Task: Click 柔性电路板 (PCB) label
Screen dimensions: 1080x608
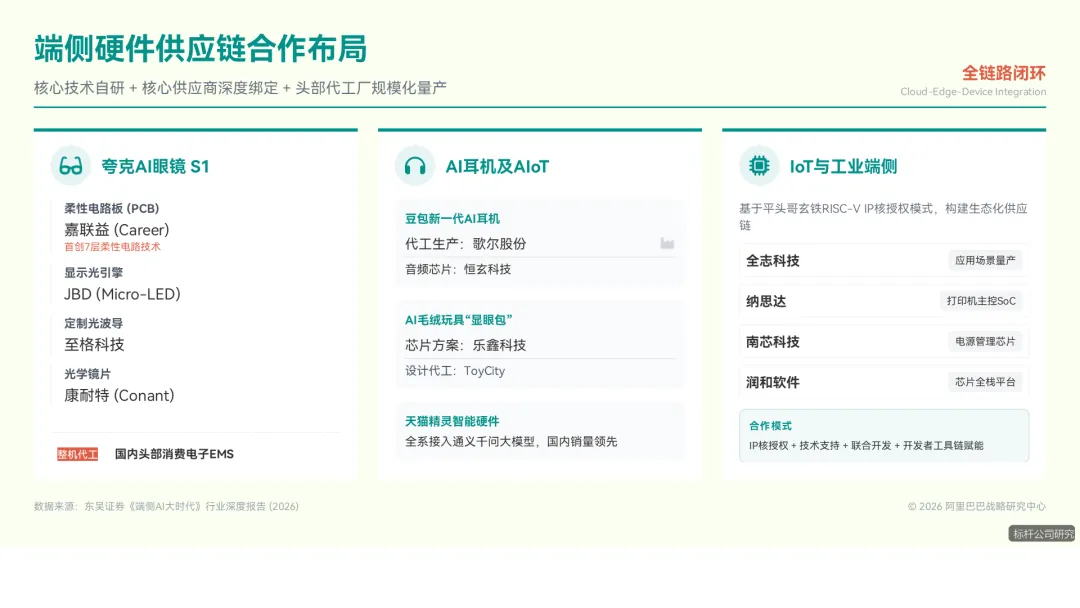Action: [112, 209]
